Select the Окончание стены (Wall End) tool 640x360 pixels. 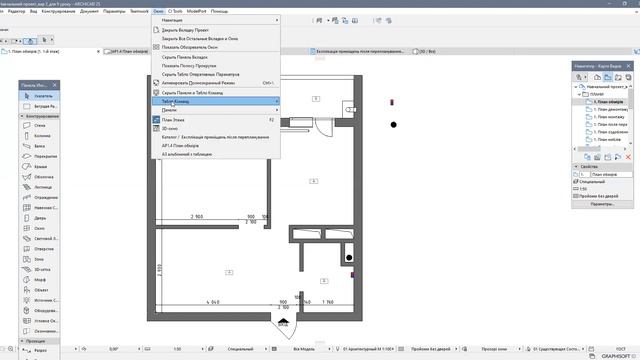point(39,331)
